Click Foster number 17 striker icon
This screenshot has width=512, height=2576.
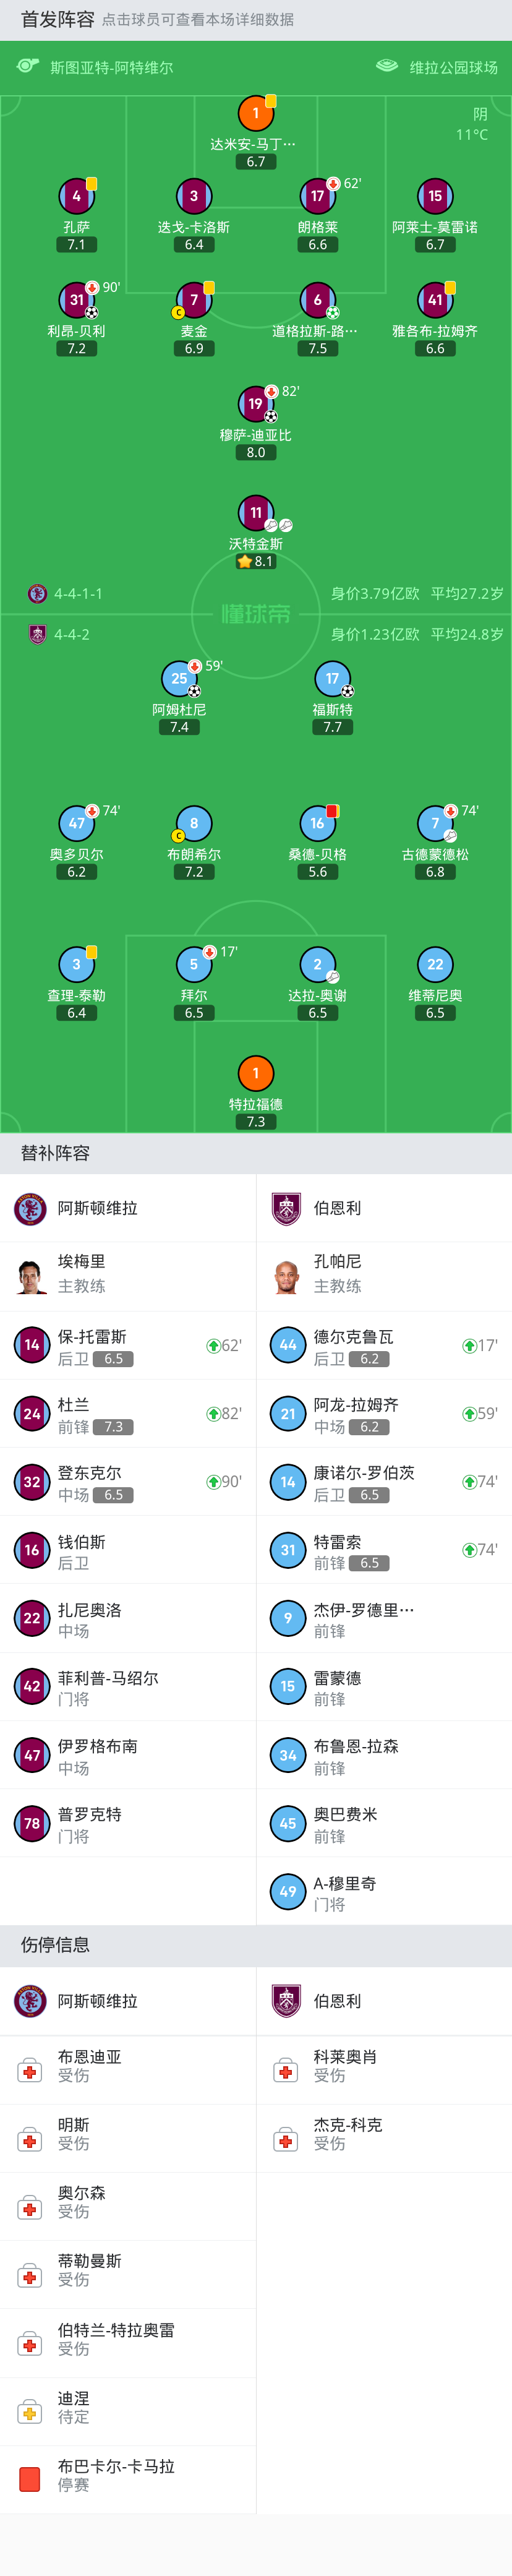(x=332, y=678)
